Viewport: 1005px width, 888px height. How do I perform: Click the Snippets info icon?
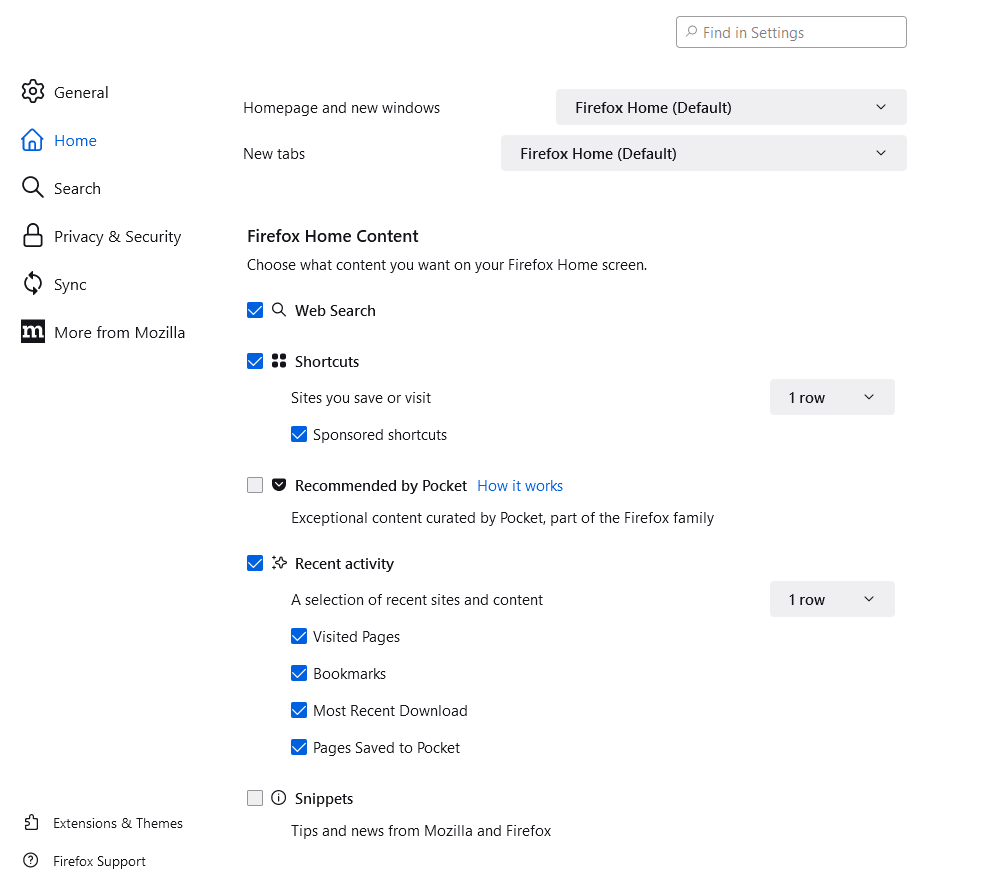[279, 798]
